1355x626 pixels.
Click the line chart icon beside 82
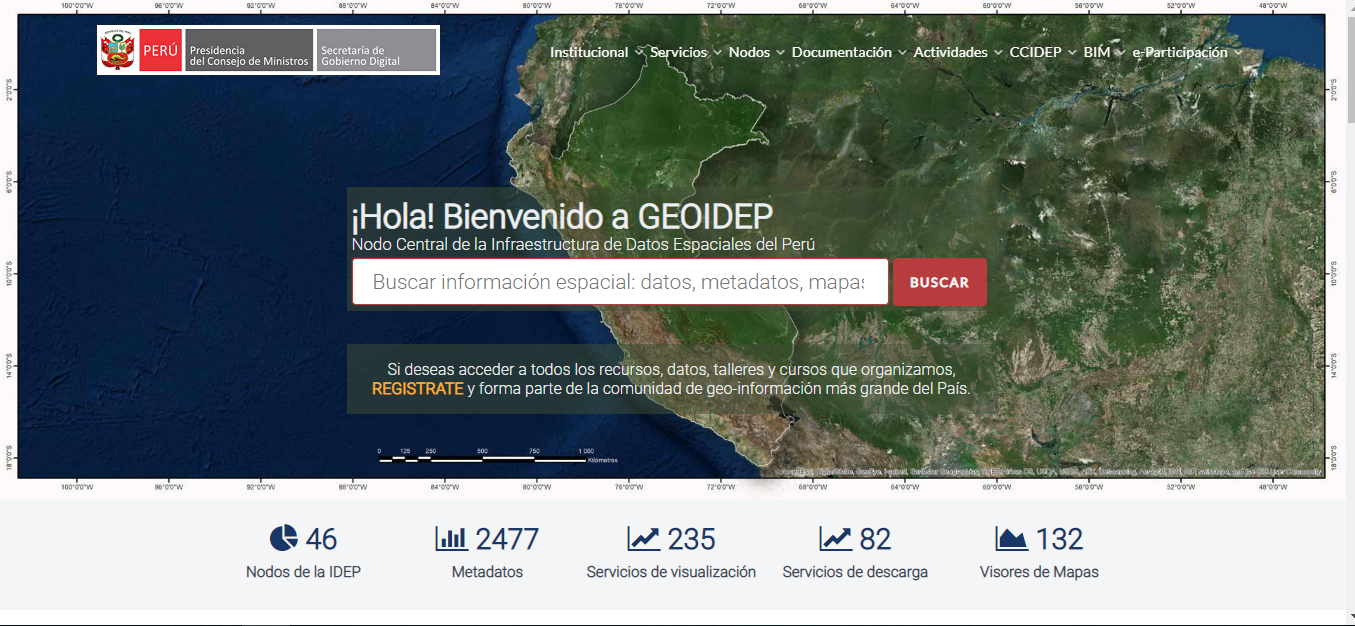click(x=835, y=539)
